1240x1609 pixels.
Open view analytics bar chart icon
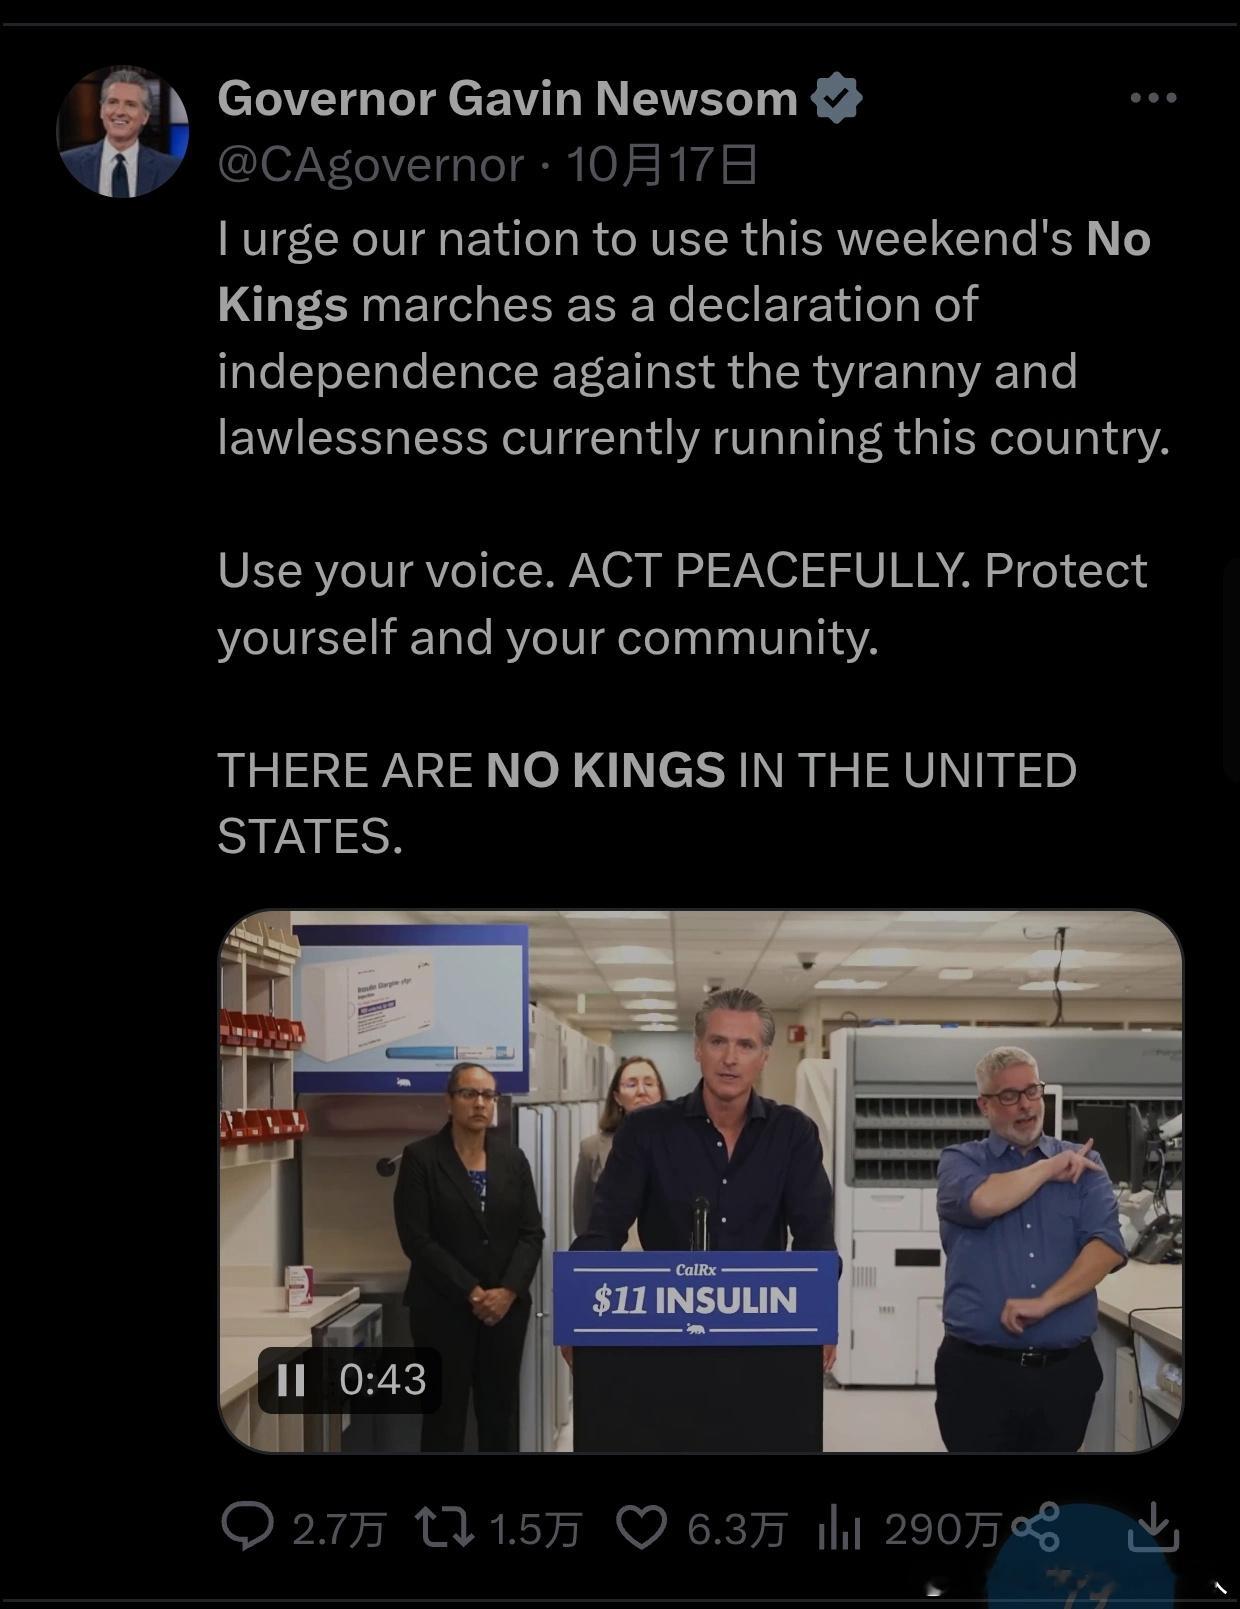tap(839, 1528)
